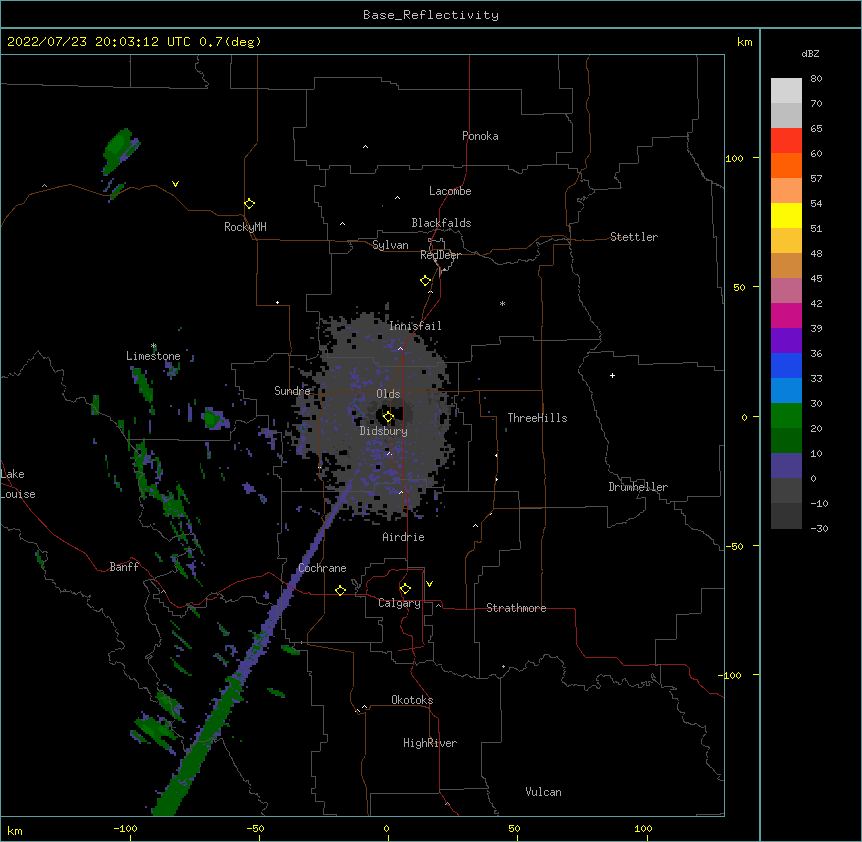This screenshot has height=842, width=862.
Task: Click the 80 value on dBZ legend
Action: pyautogui.click(x=816, y=79)
